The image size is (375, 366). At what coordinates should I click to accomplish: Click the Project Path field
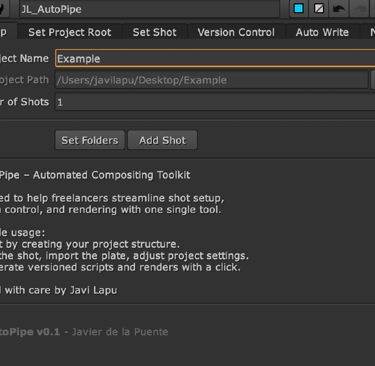212,80
